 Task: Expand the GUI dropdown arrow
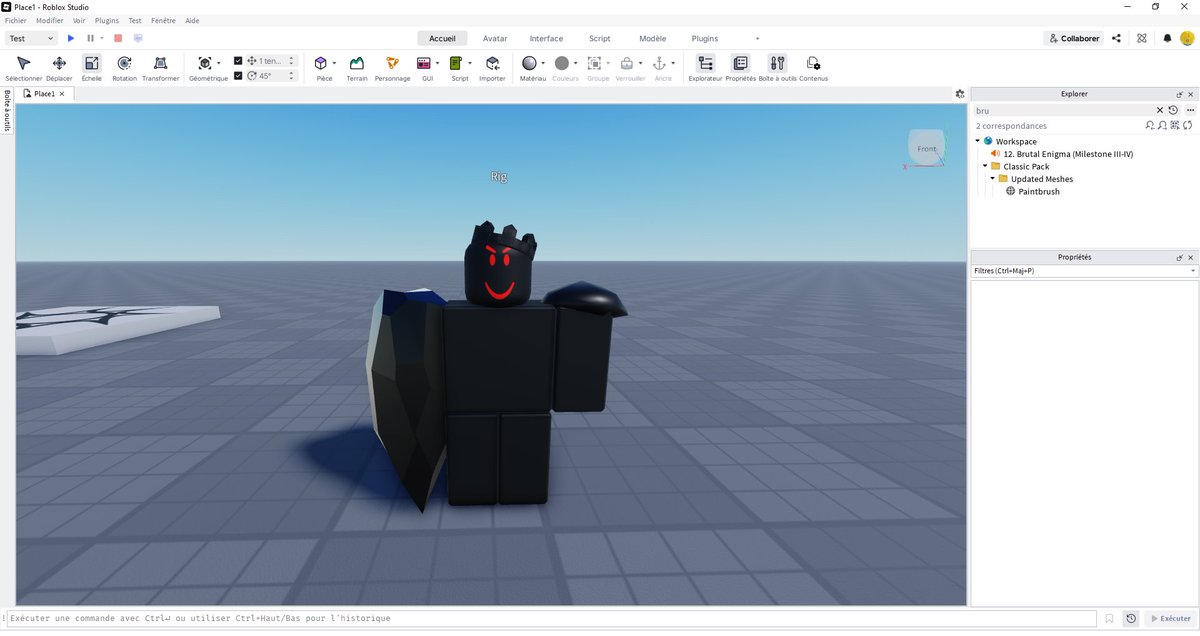click(438, 63)
